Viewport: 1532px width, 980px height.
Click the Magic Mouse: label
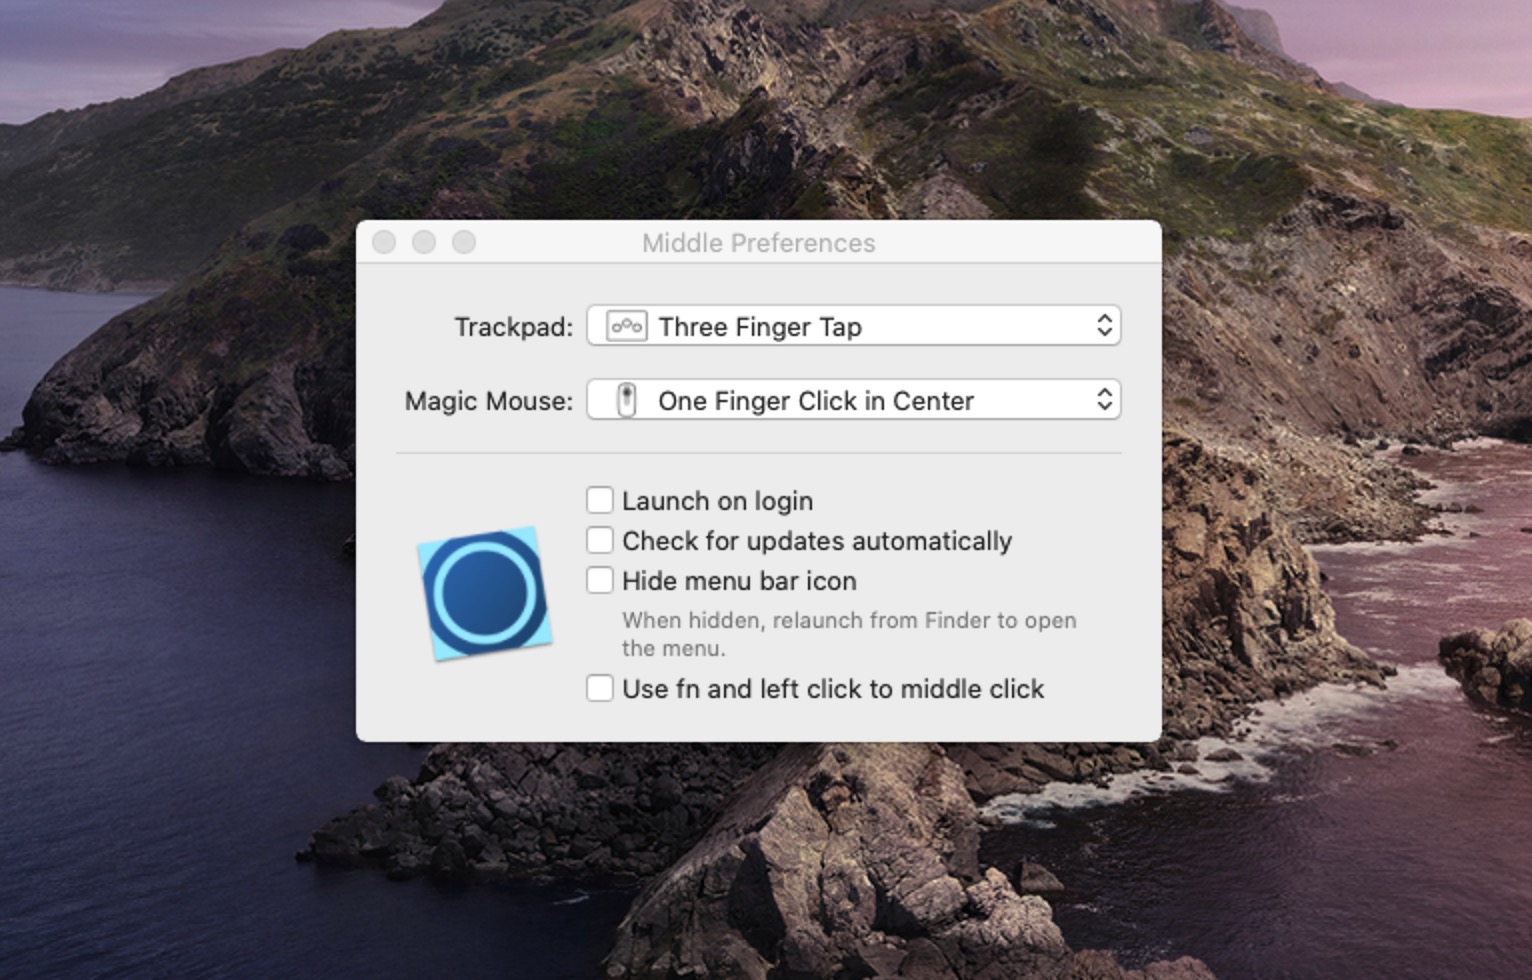coord(489,401)
